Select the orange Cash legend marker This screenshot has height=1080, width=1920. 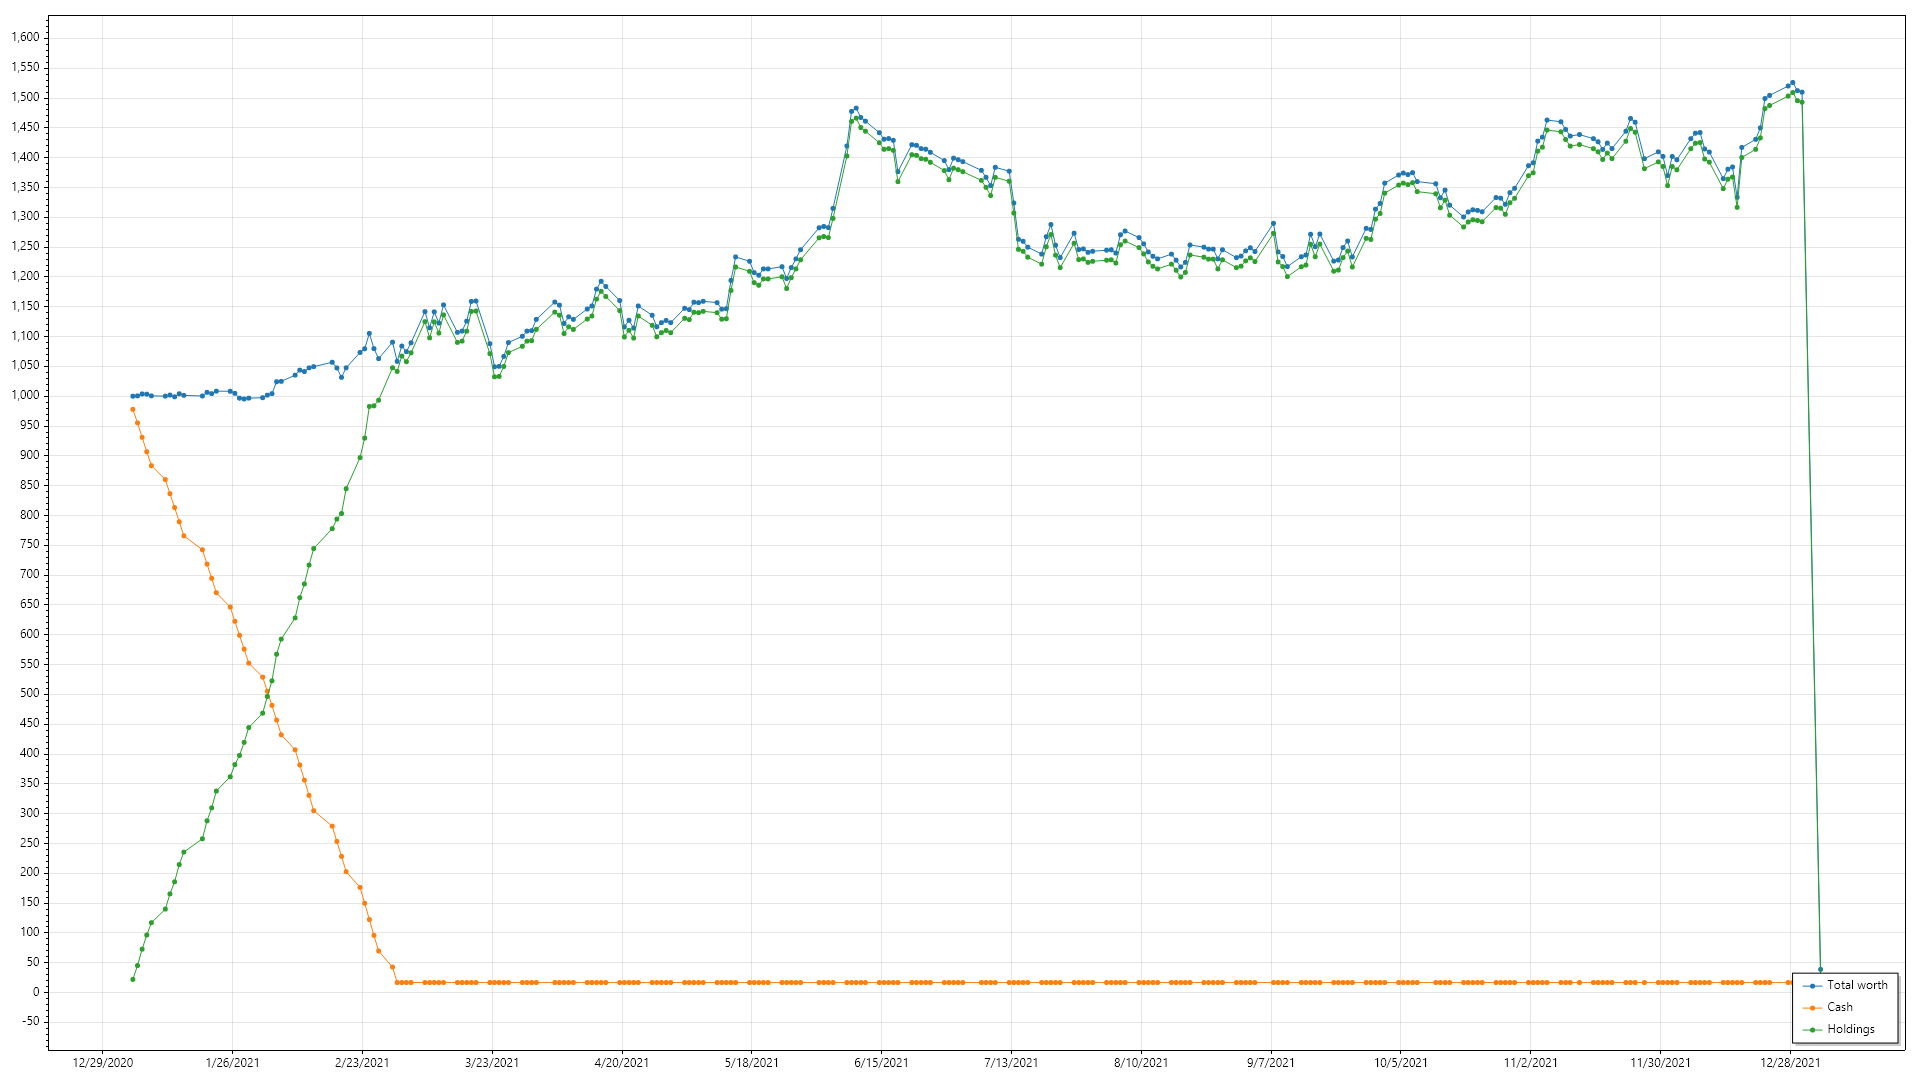coord(1812,1008)
